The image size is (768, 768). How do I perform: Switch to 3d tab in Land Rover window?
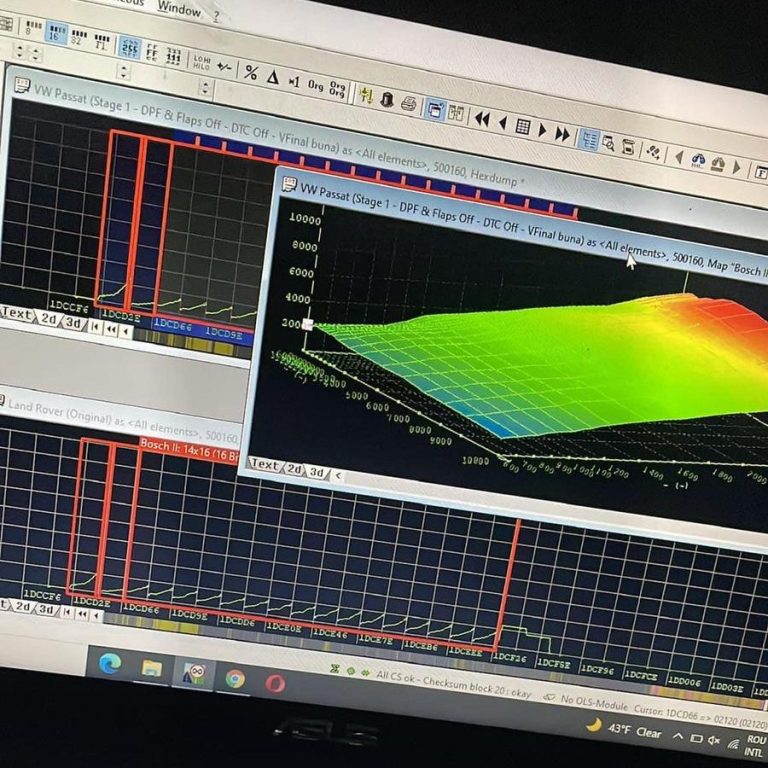point(46,609)
